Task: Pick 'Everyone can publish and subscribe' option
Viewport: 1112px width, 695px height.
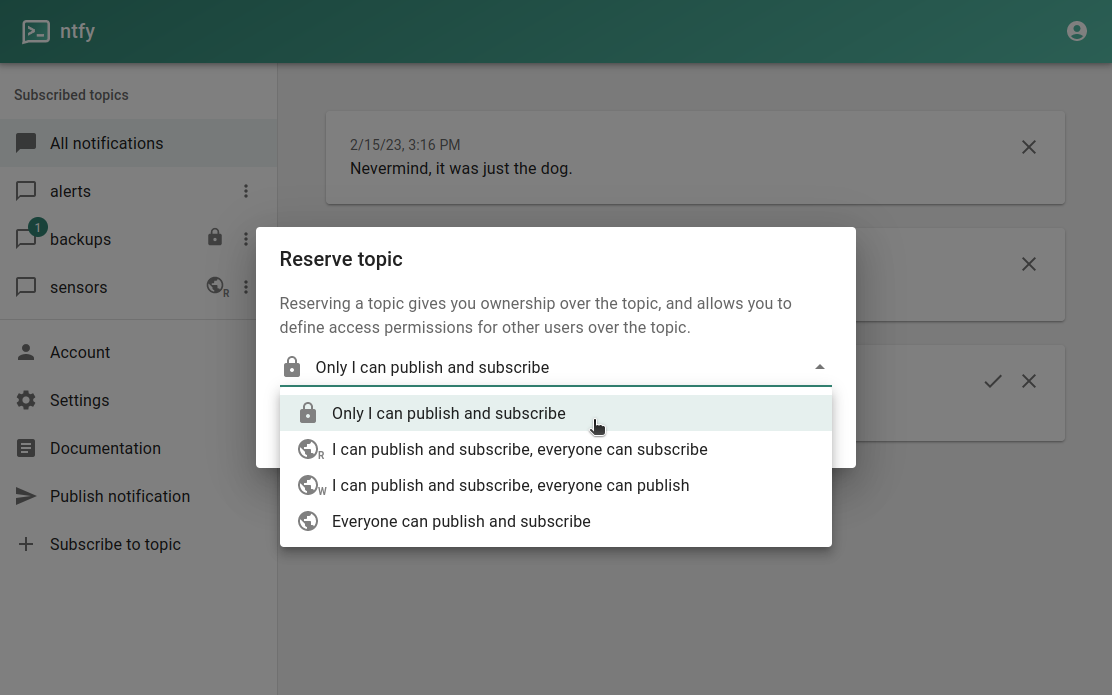Action: (x=461, y=521)
